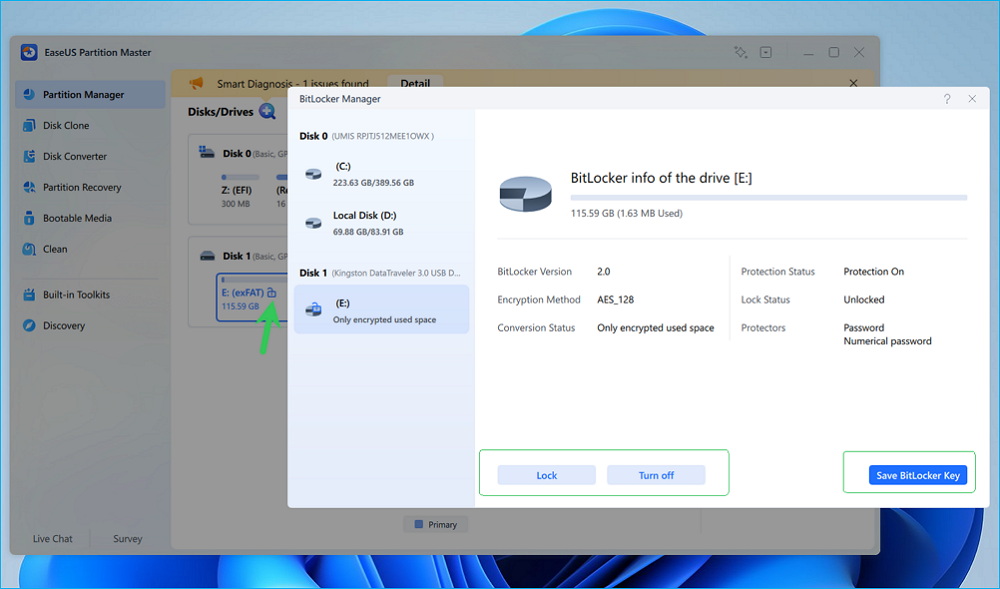This screenshot has width=1000, height=589.
Task: Open BitLocker Manager help question mark
Action: 947,99
